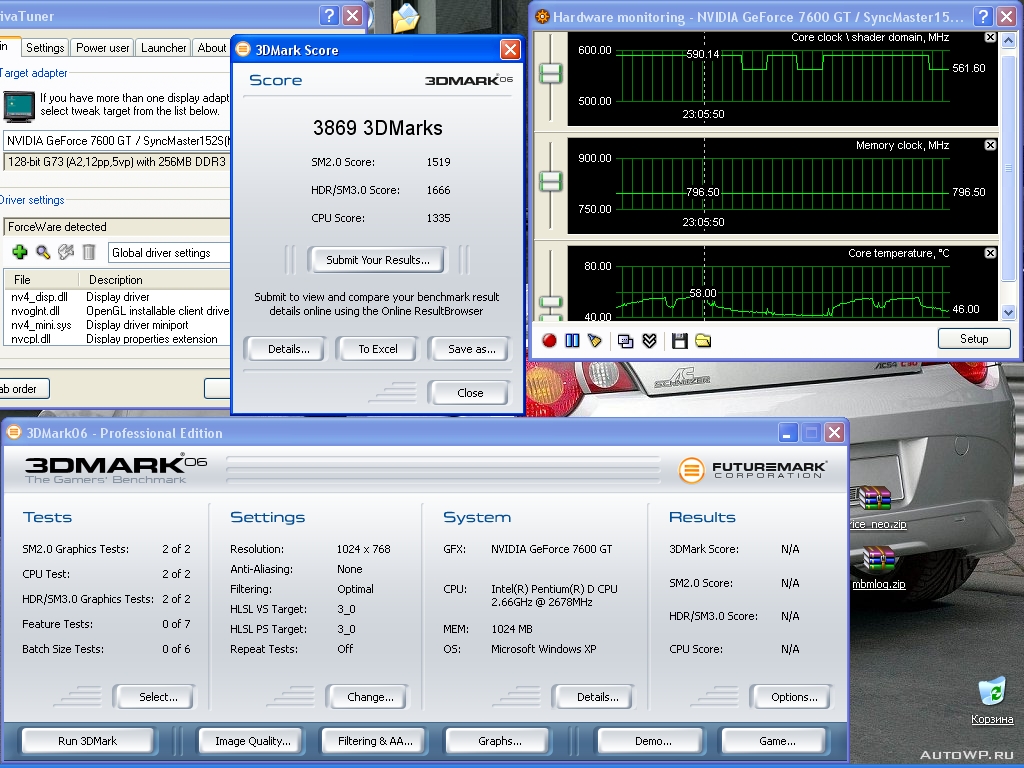Screen dimensions: 1024x768
Task: Click Submit Your Results button
Action: pos(377,260)
